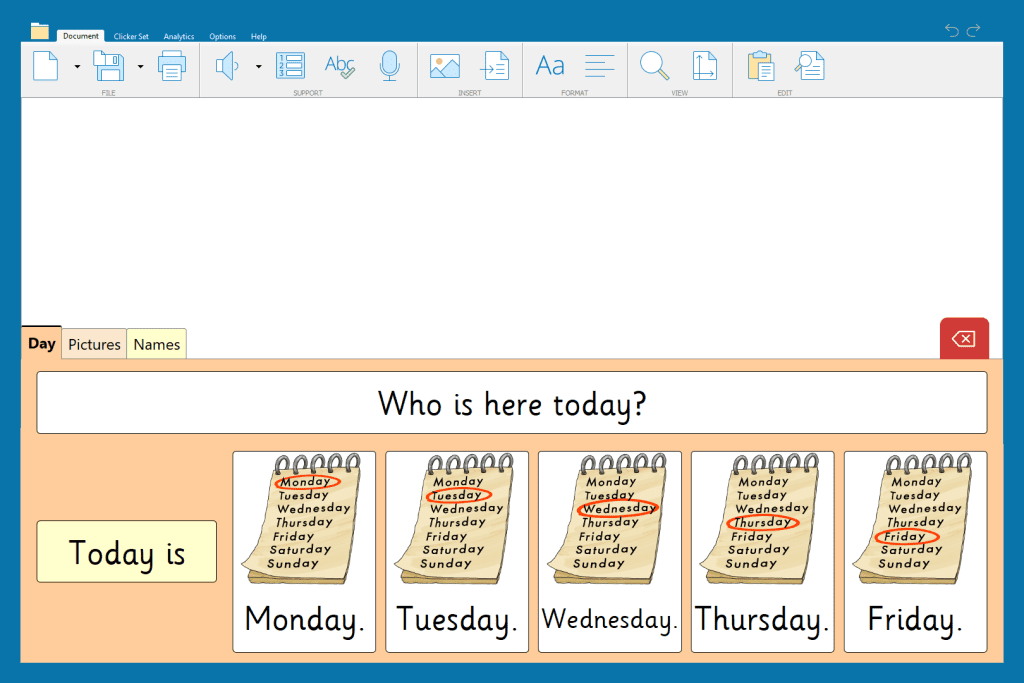Image resolution: width=1024 pixels, height=683 pixels.
Task: Click the 'Who is here today?' cell
Action: tap(512, 403)
